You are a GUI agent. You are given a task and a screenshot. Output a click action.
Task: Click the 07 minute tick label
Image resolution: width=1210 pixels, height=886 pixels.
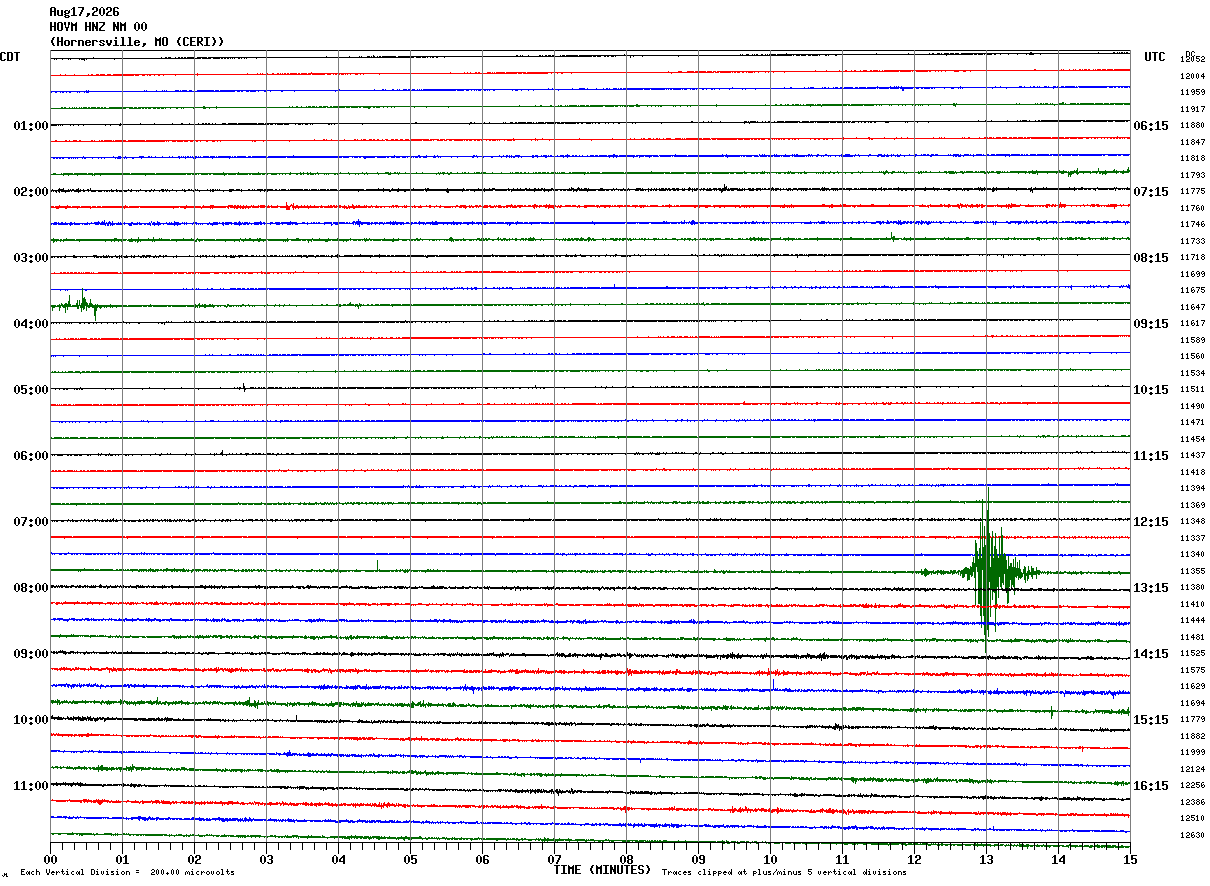554,859
